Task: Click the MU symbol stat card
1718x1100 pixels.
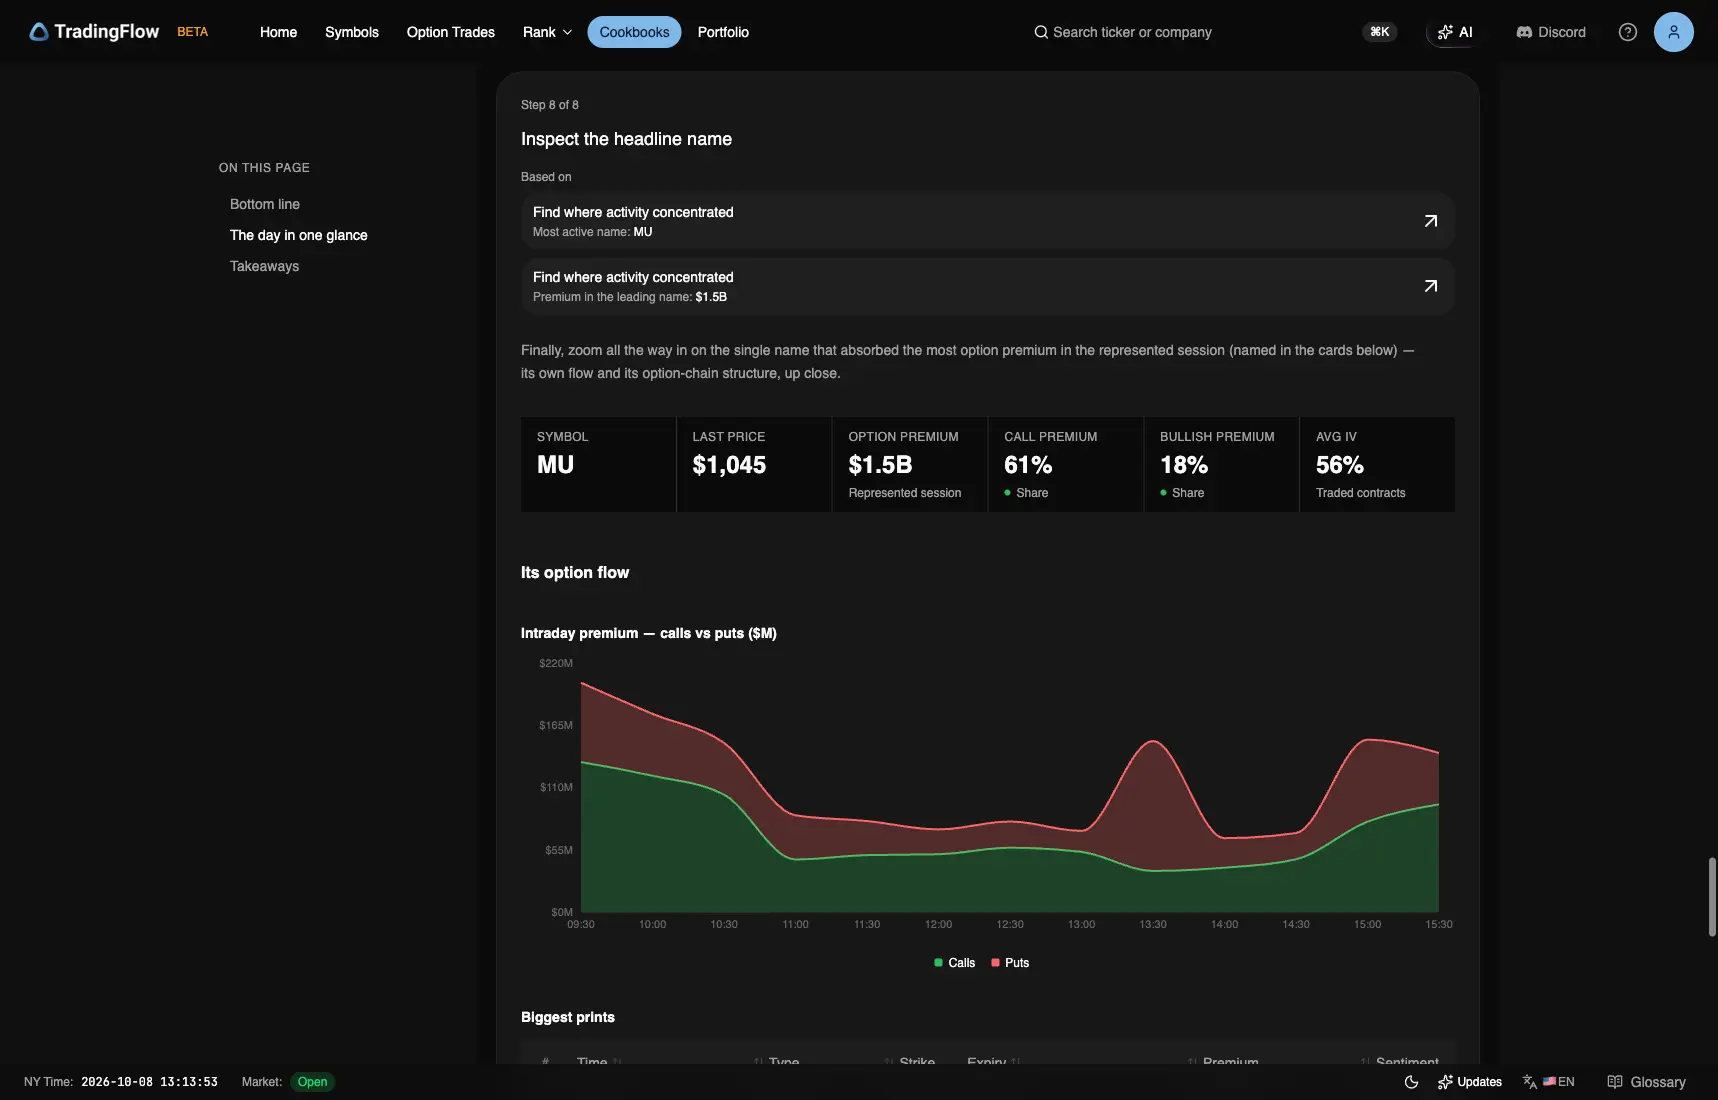Action: (598, 464)
